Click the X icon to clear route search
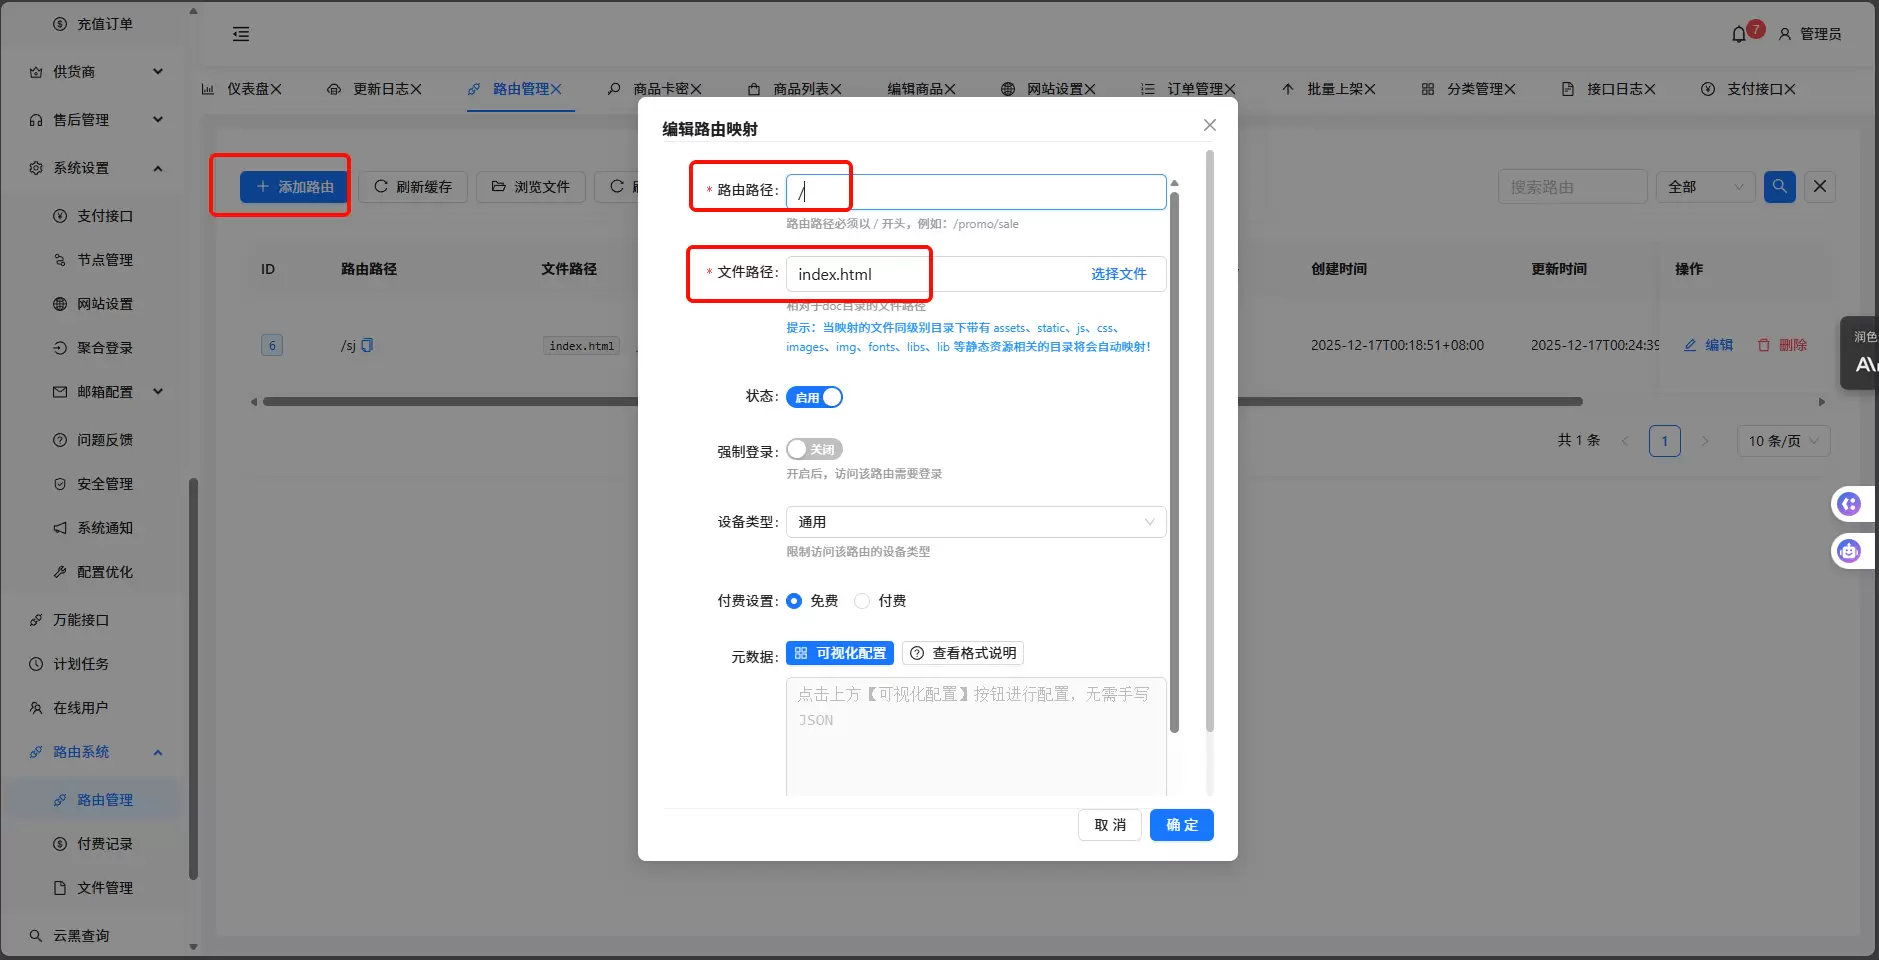The image size is (1879, 960). 1820,186
